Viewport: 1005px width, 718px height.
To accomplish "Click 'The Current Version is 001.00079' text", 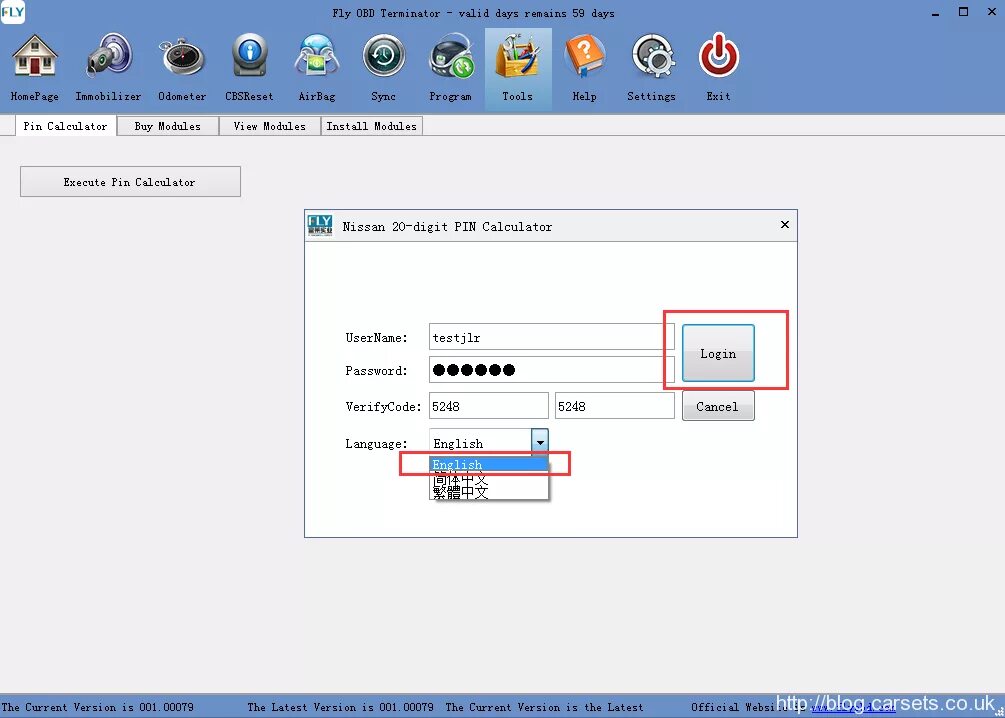I will coord(97,707).
